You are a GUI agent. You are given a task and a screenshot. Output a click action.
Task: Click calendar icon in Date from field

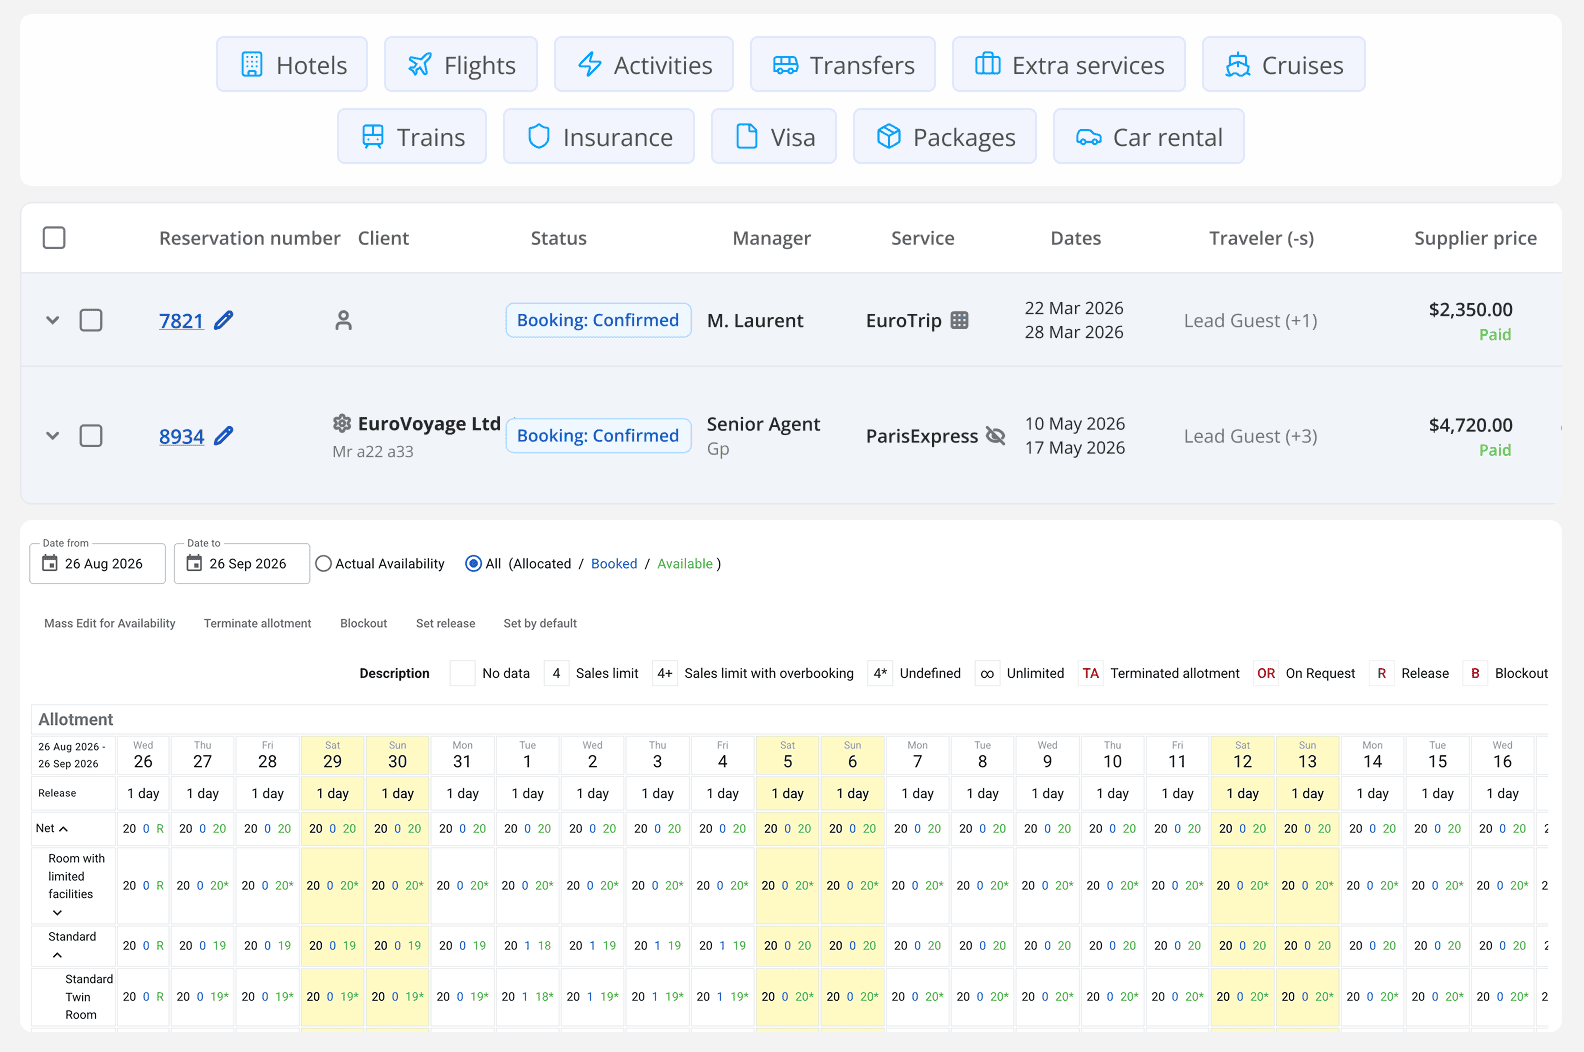tap(50, 564)
